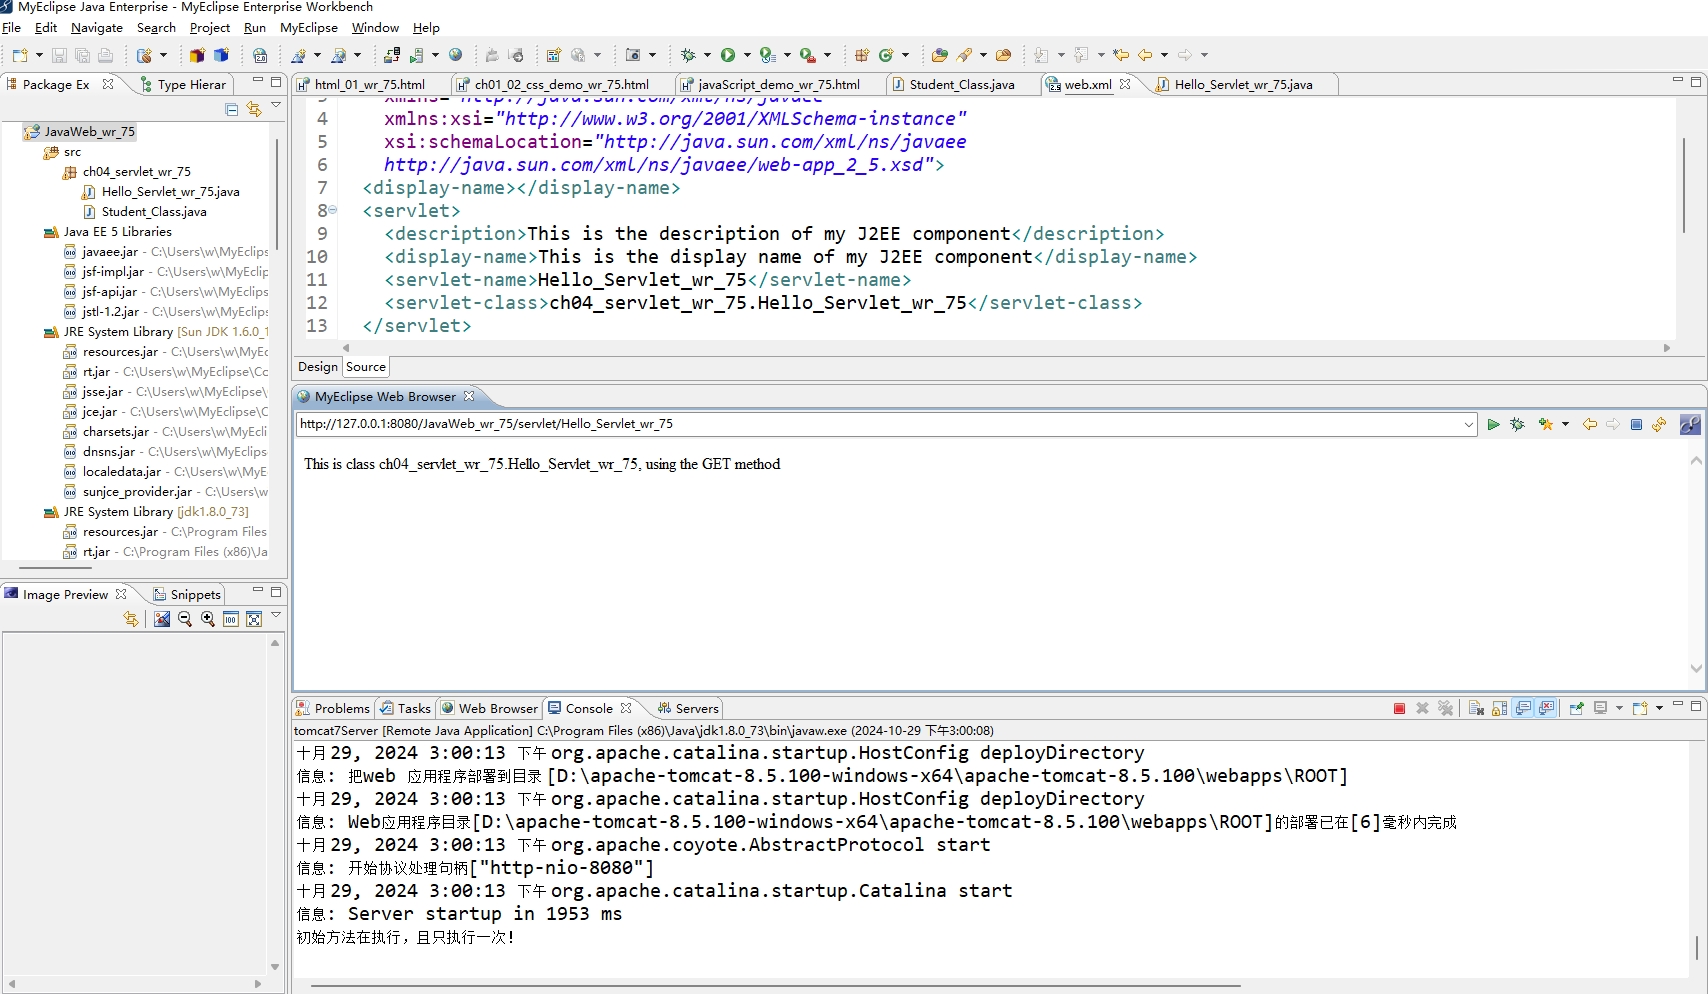Click the browser favorites star icon
The image size is (1708, 994).
point(1546,425)
